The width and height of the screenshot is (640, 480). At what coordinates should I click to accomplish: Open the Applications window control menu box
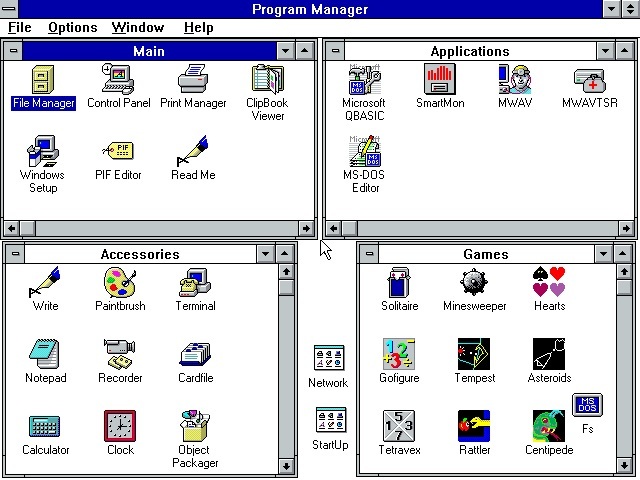point(335,51)
